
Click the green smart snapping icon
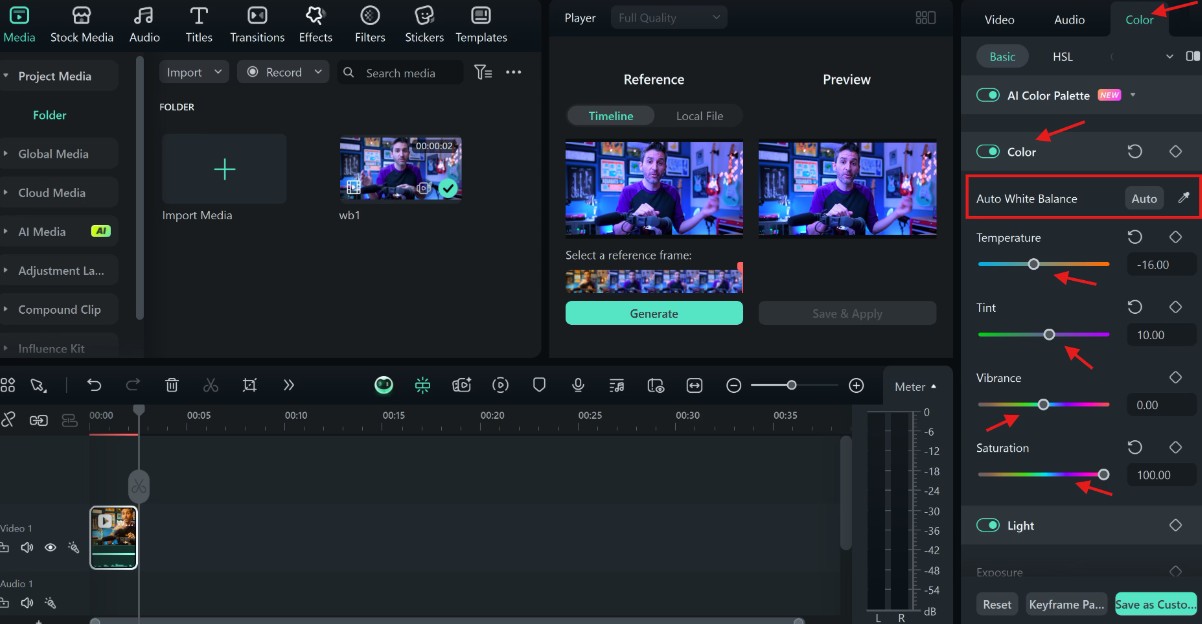pyautogui.click(x=423, y=385)
